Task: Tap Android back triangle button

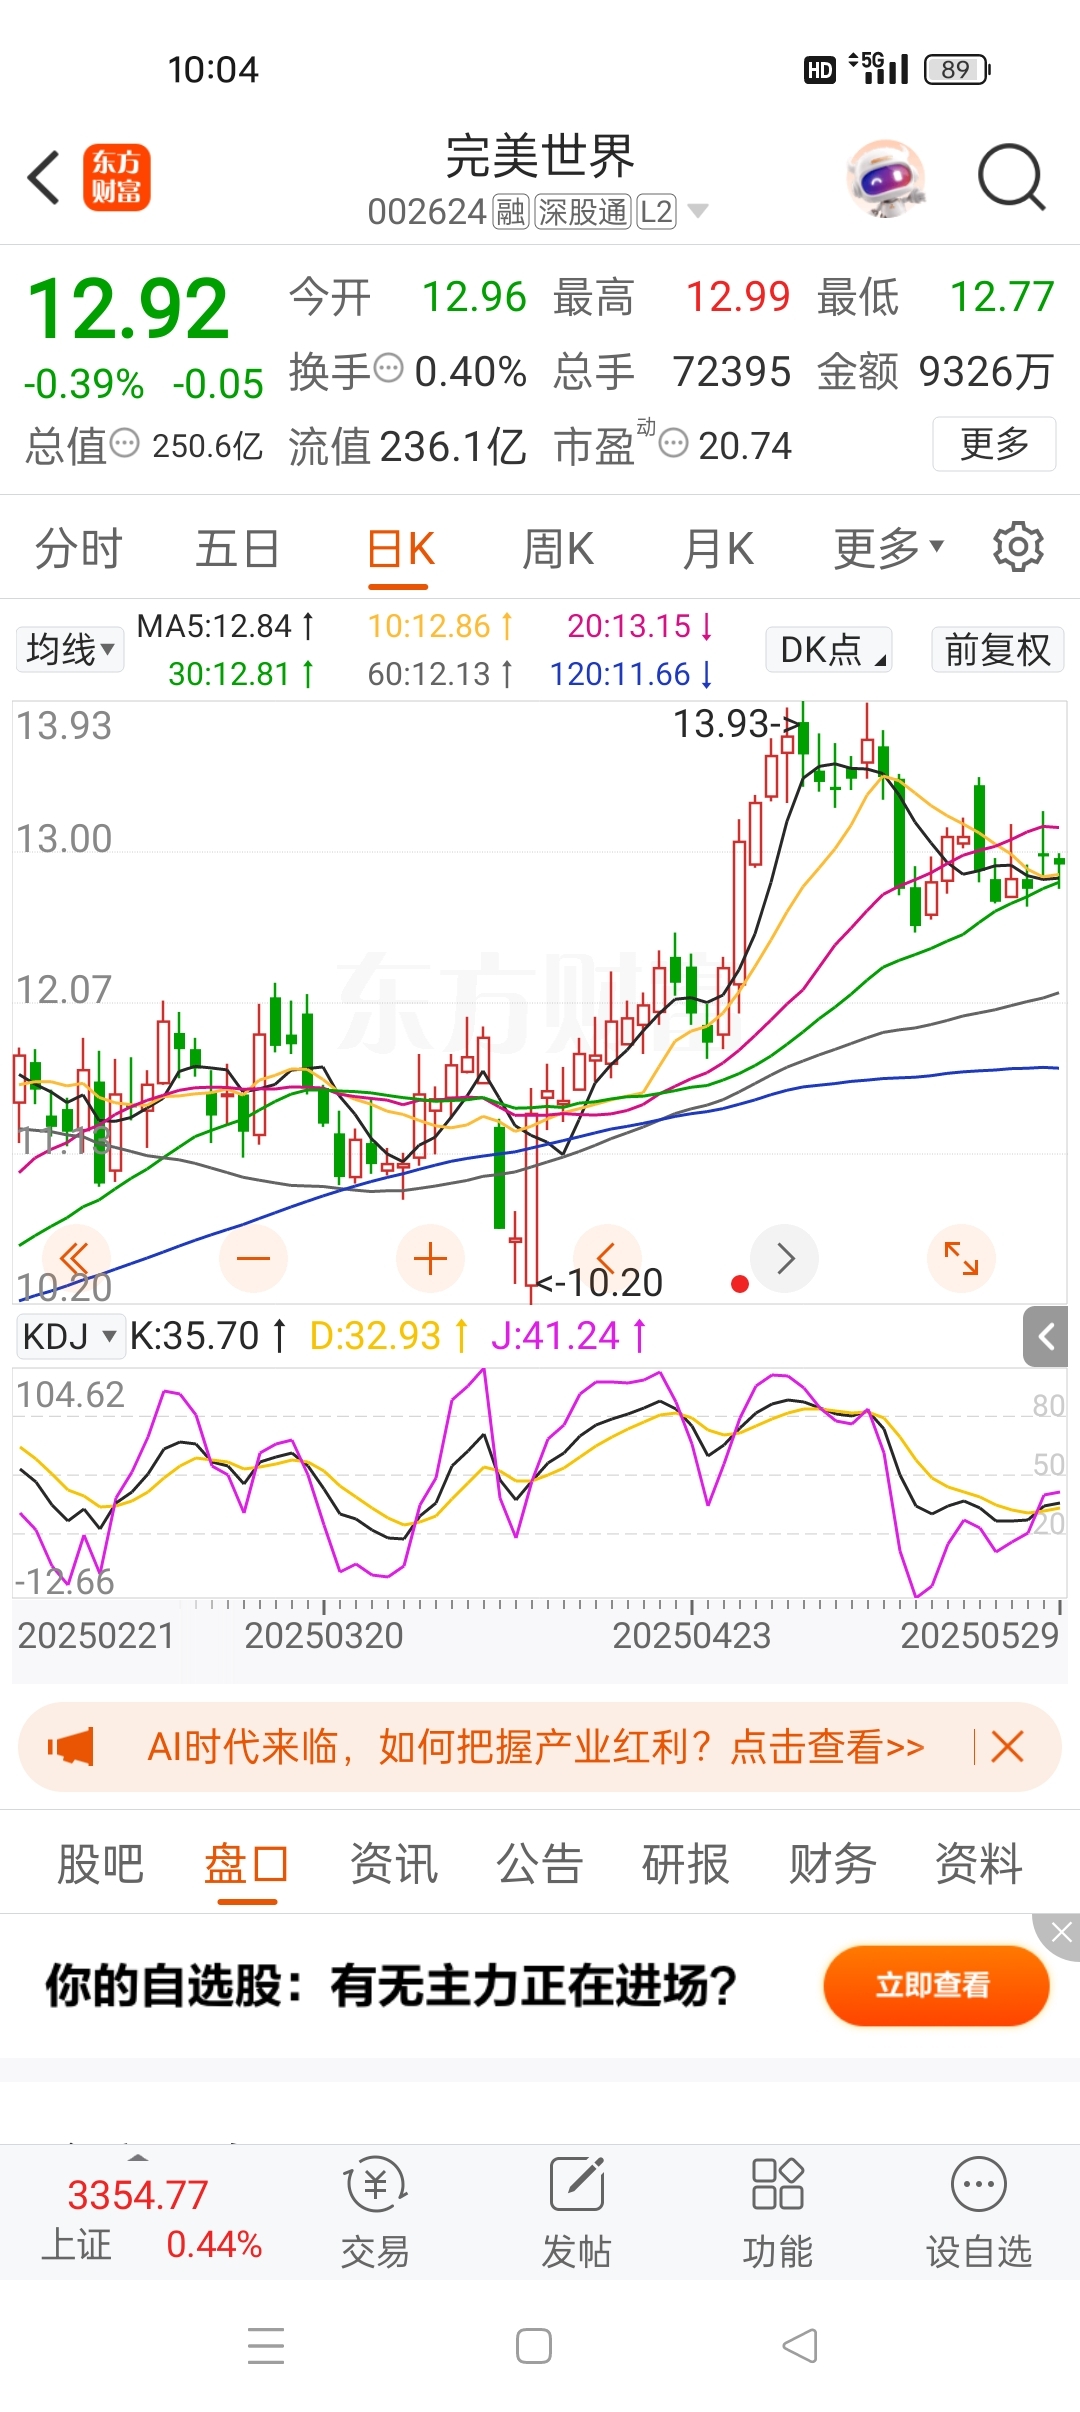Action: 800,2345
